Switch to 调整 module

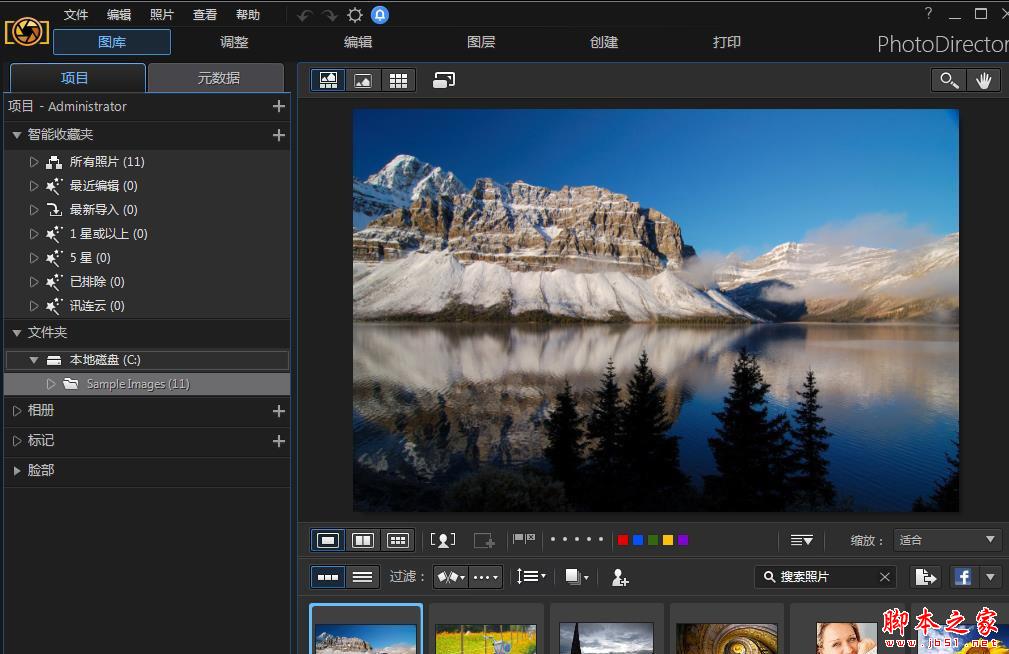pos(234,42)
